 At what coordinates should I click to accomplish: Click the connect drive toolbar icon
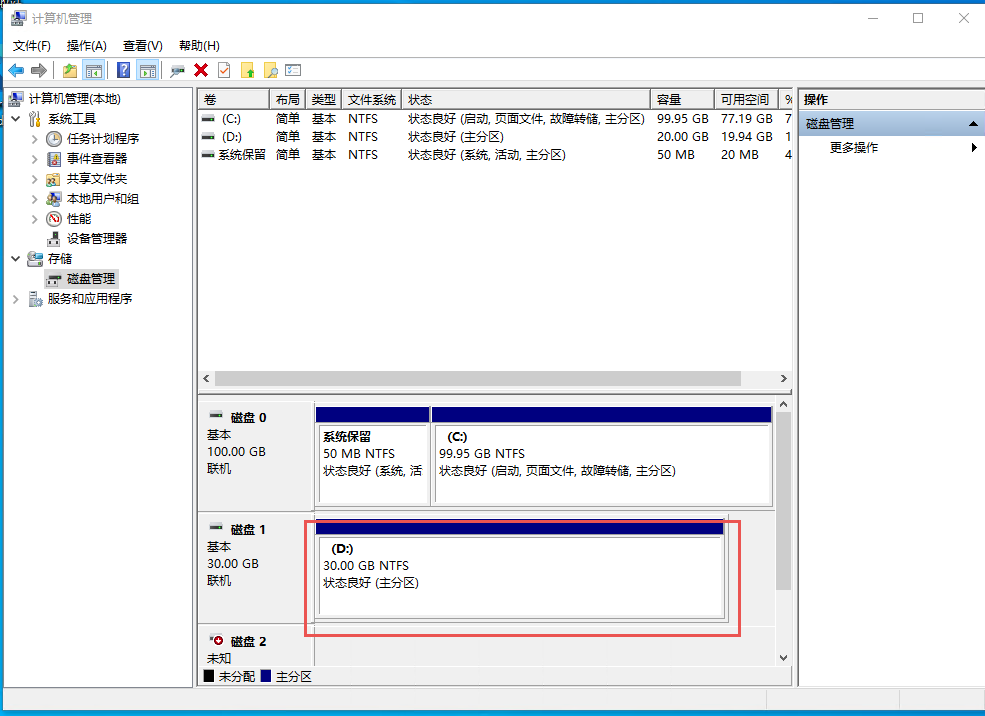[177, 70]
